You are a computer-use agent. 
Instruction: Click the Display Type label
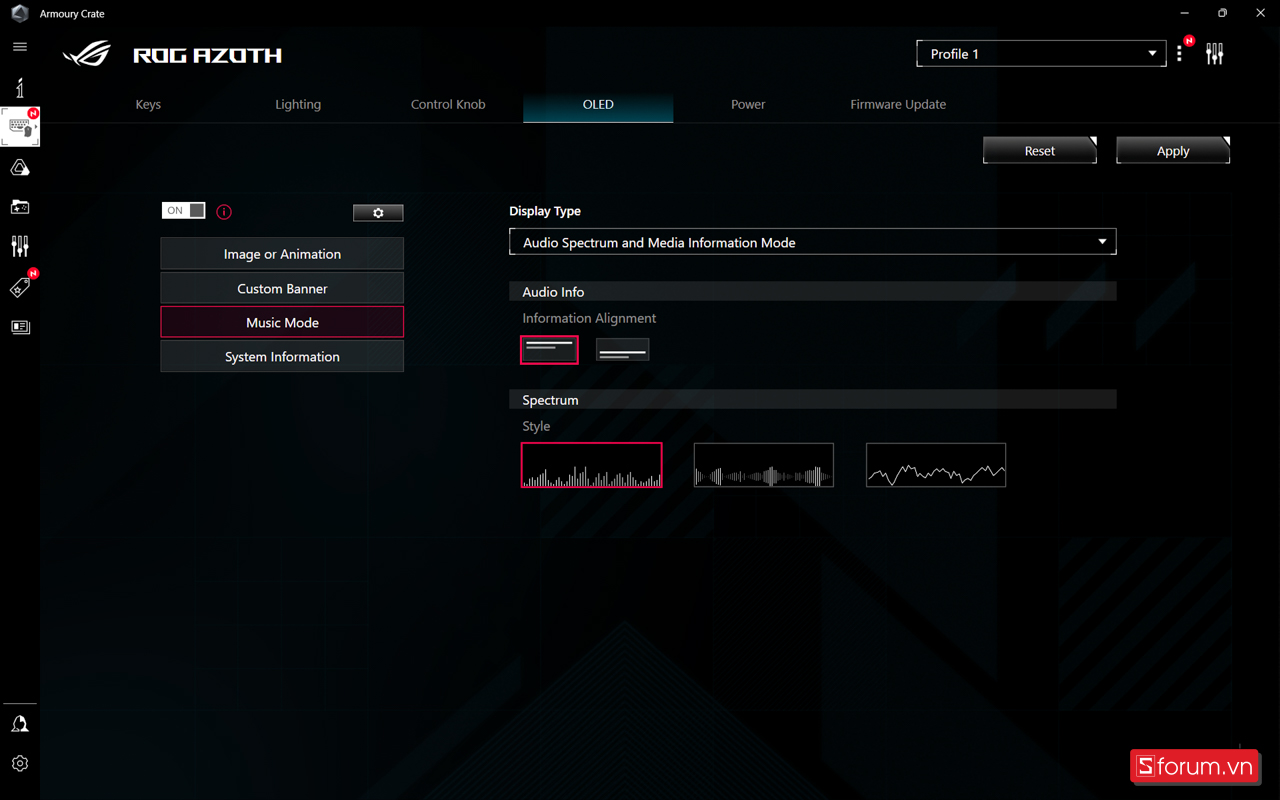pyautogui.click(x=545, y=211)
